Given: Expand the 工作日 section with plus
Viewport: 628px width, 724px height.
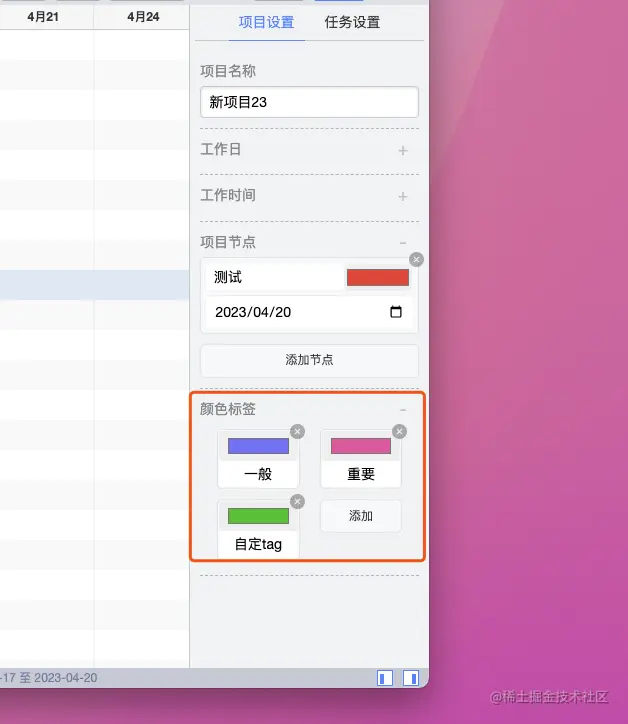Looking at the screenshot, I should [403, 151].
